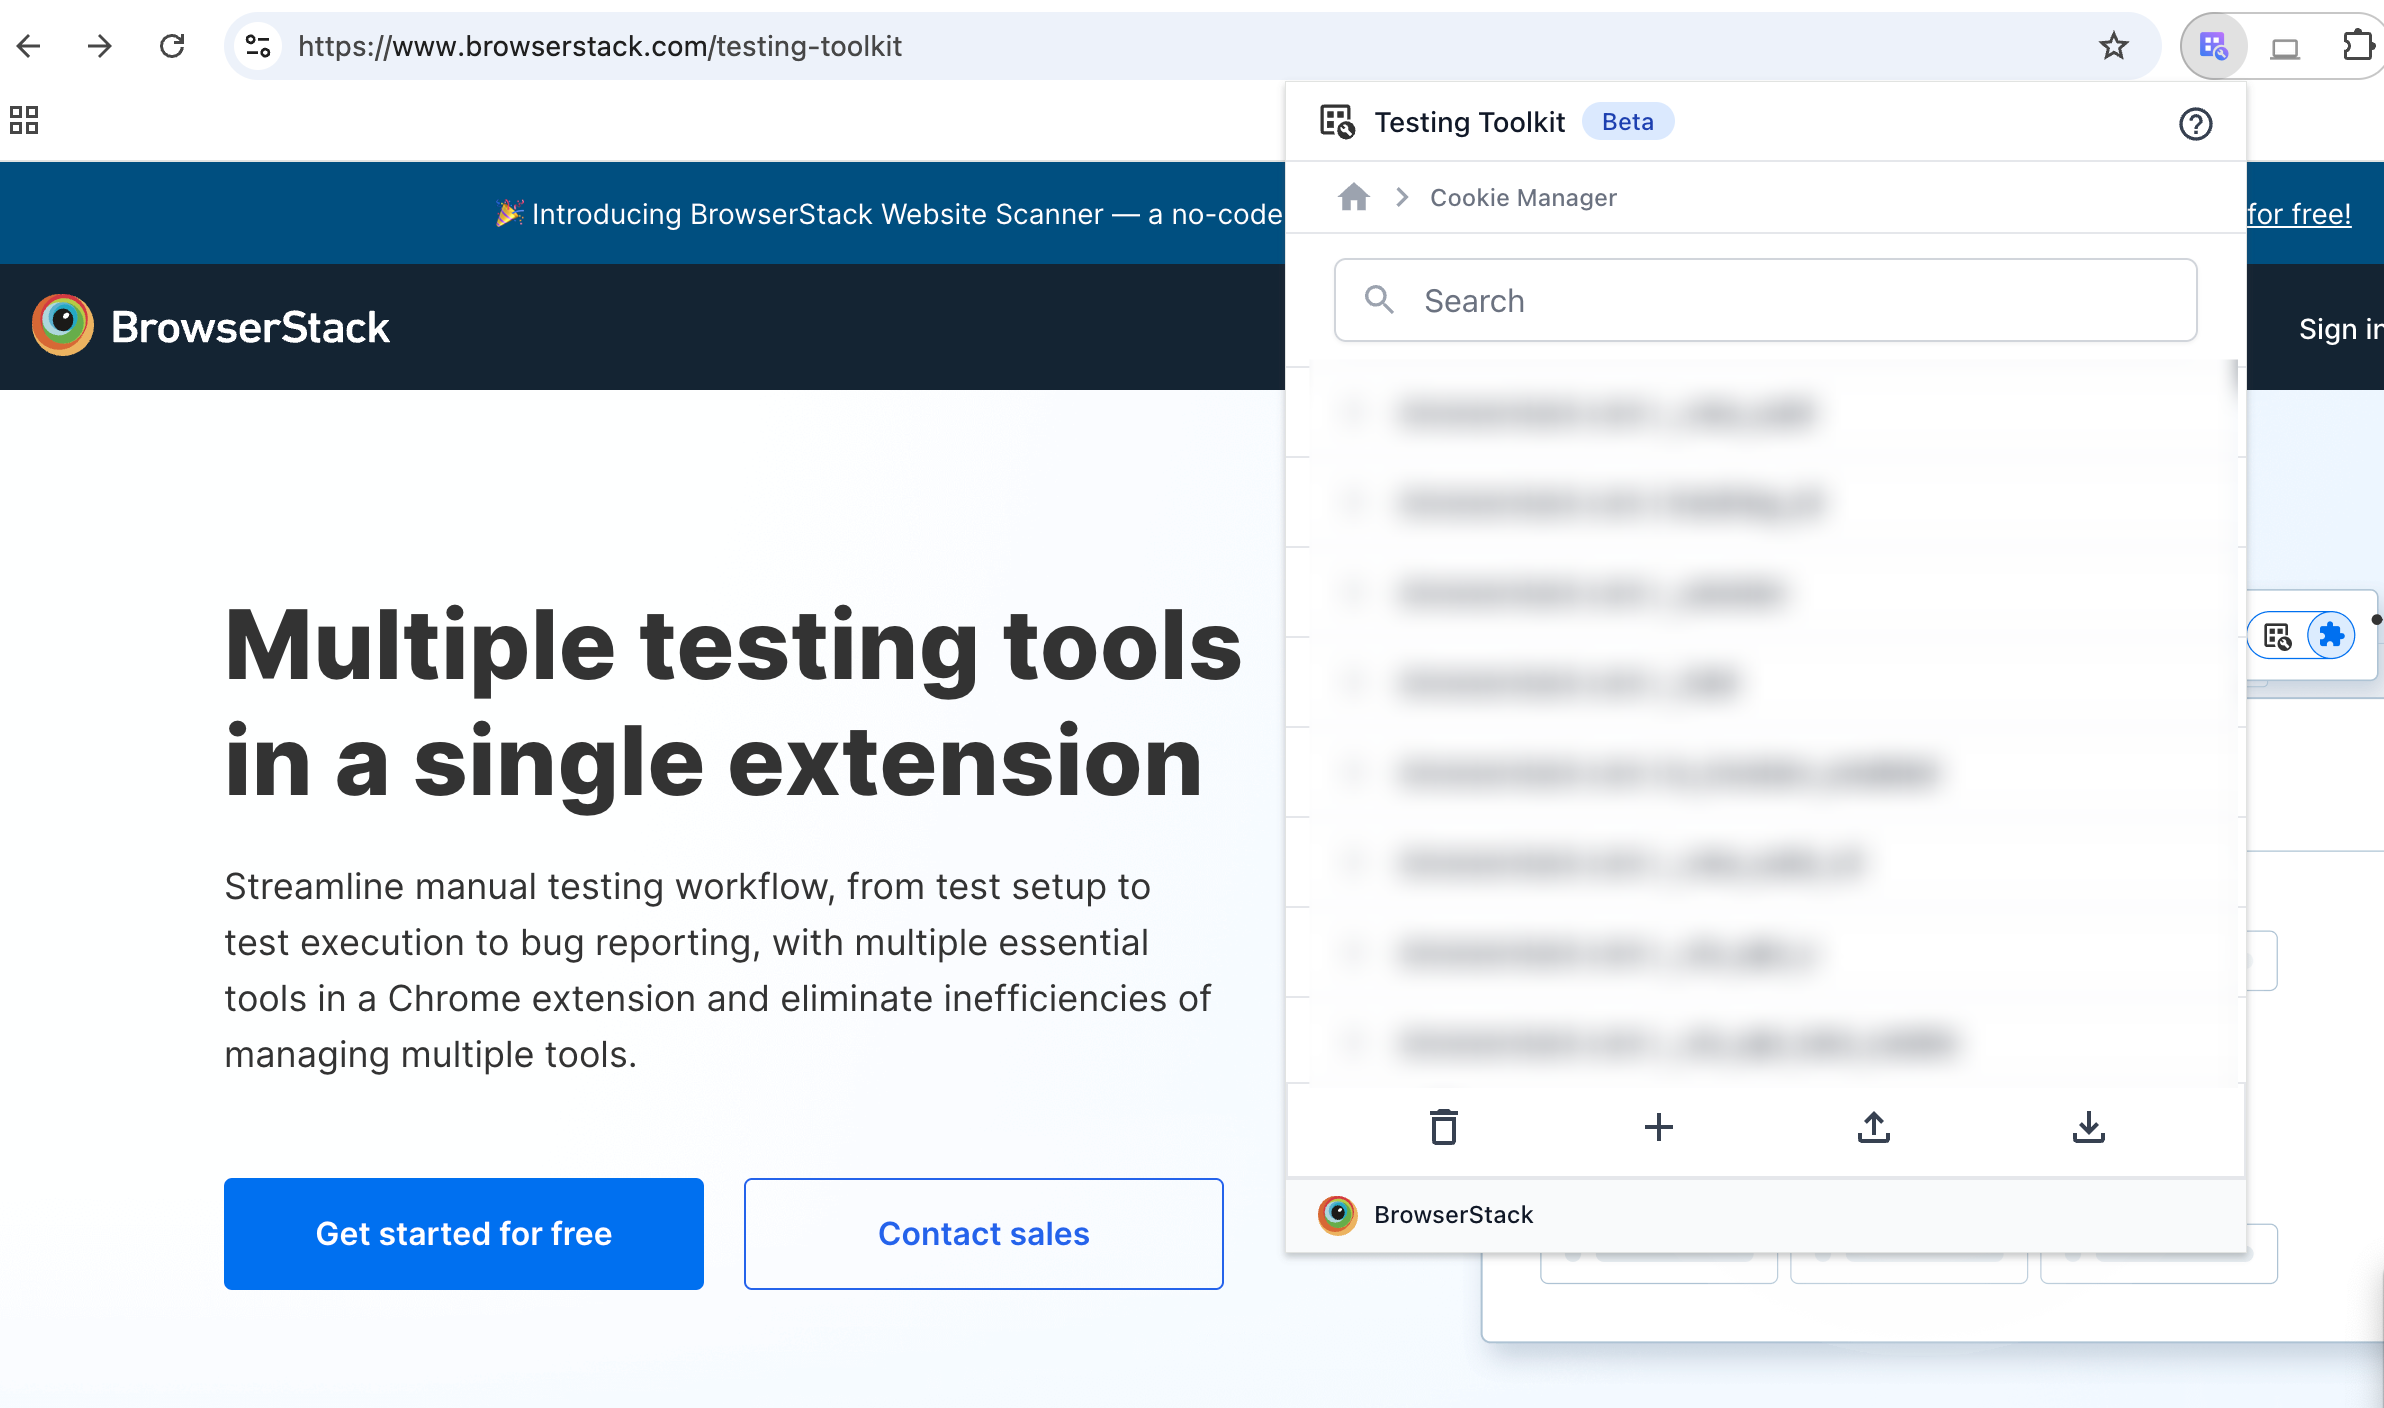Click the BrowserStack logo in site header
The width and height of the screenshot is (2384, 1408).
coord(211,326)
